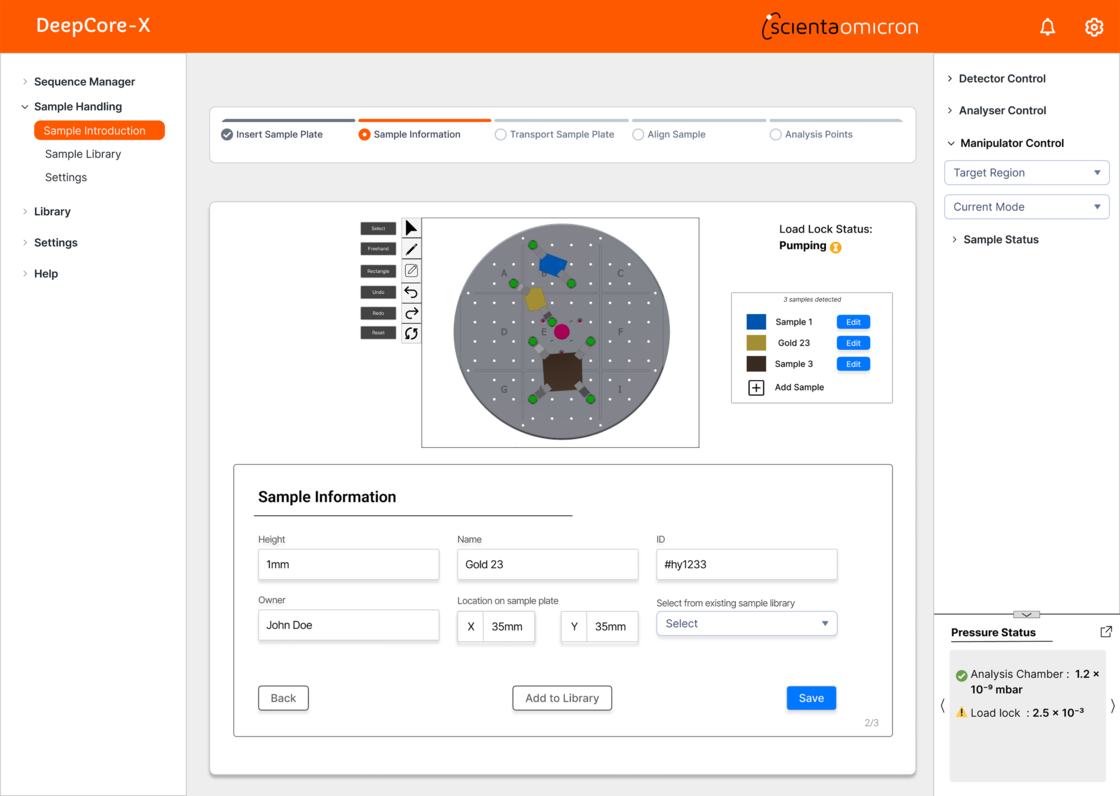Pick the Rectangle drawing tool icon
Viewport: 1120px width, 796px height.
click(x=411, y=271)
